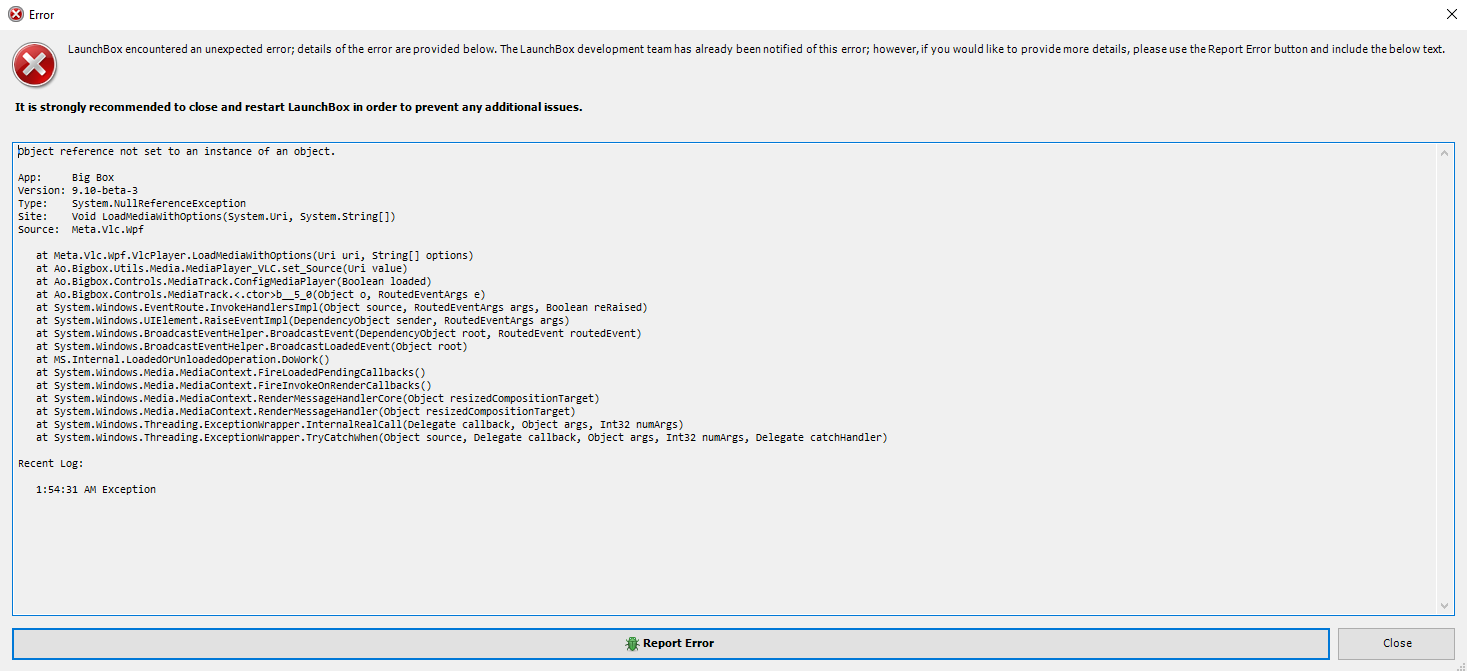
Task: Click the EventRoute.InvokeHandlersImpl stack line
Action: [342, 307]
